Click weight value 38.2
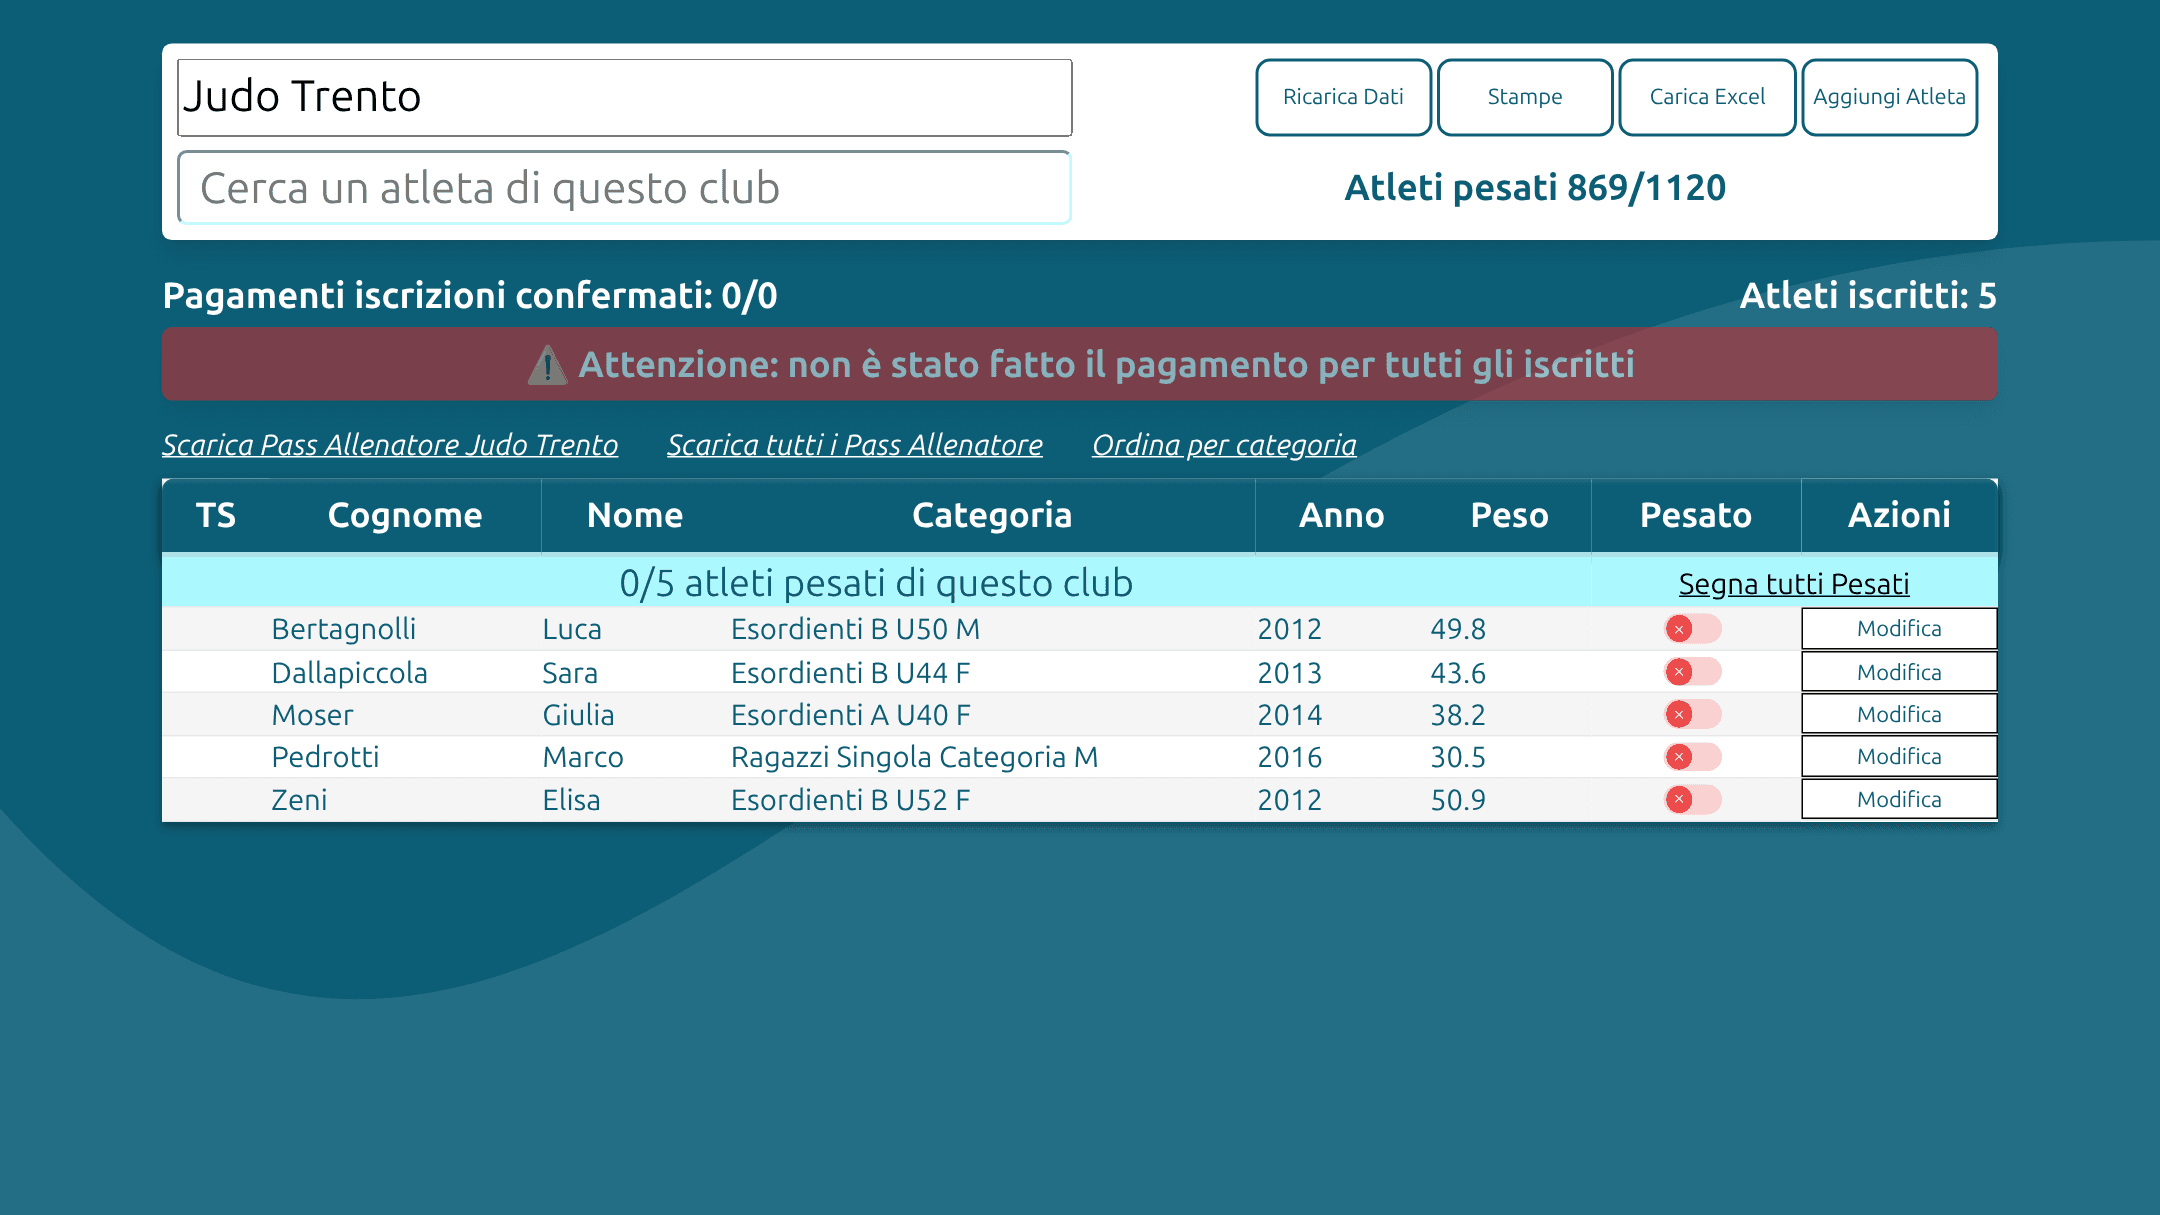Viewport: 2160px width, 1215px height. (x=1458, y=715)
